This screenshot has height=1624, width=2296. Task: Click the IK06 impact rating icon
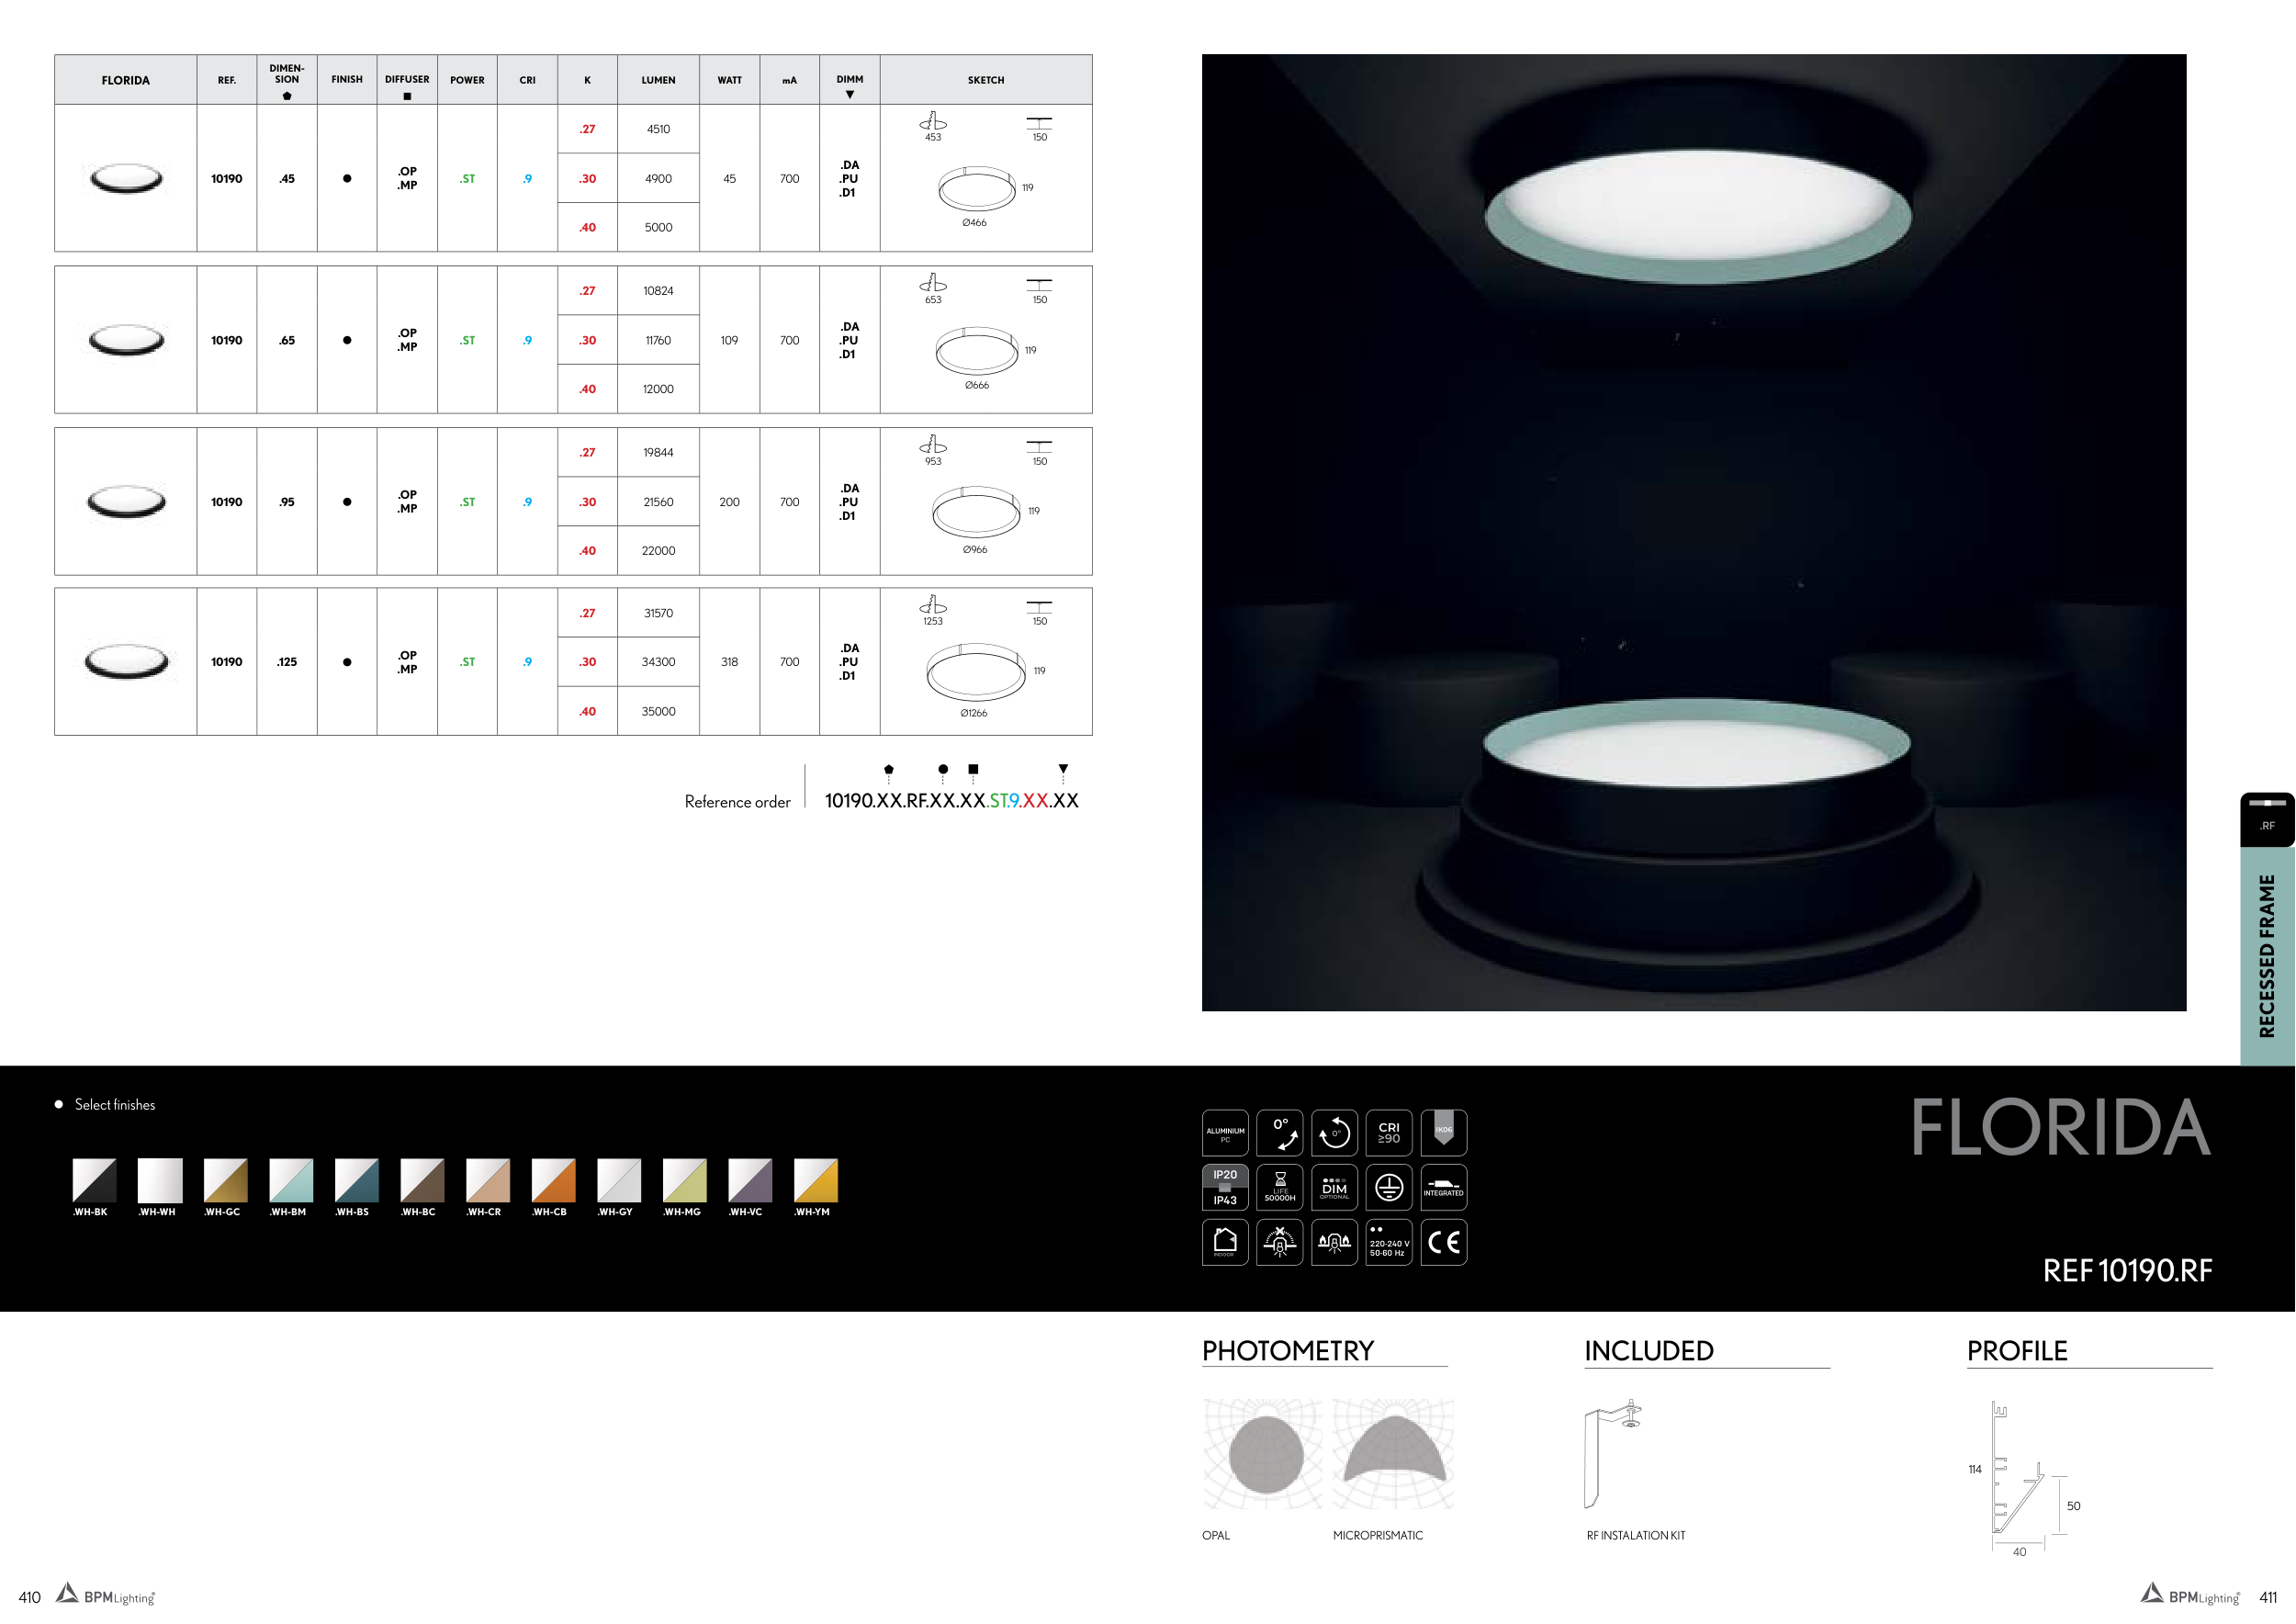(x=1443, y=1133)
